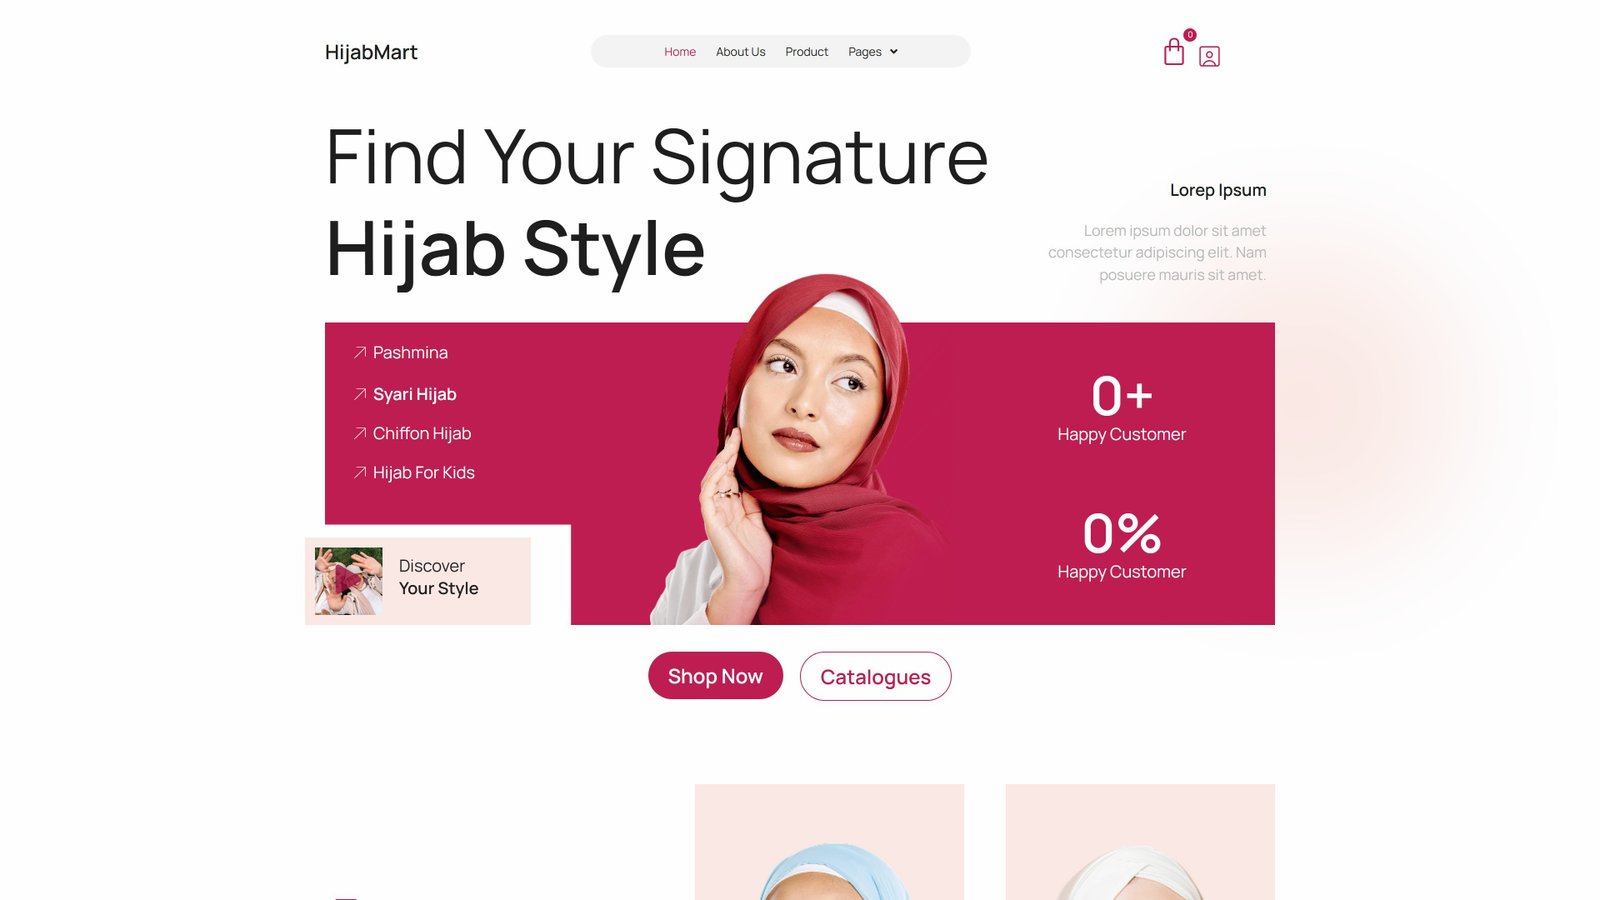1600x900 pixels.
Task: Click the HijabMart logo text
Action: (x=371, y=52)
